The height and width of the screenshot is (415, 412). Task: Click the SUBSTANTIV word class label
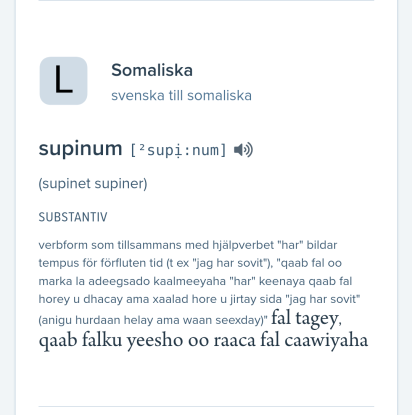click(x=73, y=217)
